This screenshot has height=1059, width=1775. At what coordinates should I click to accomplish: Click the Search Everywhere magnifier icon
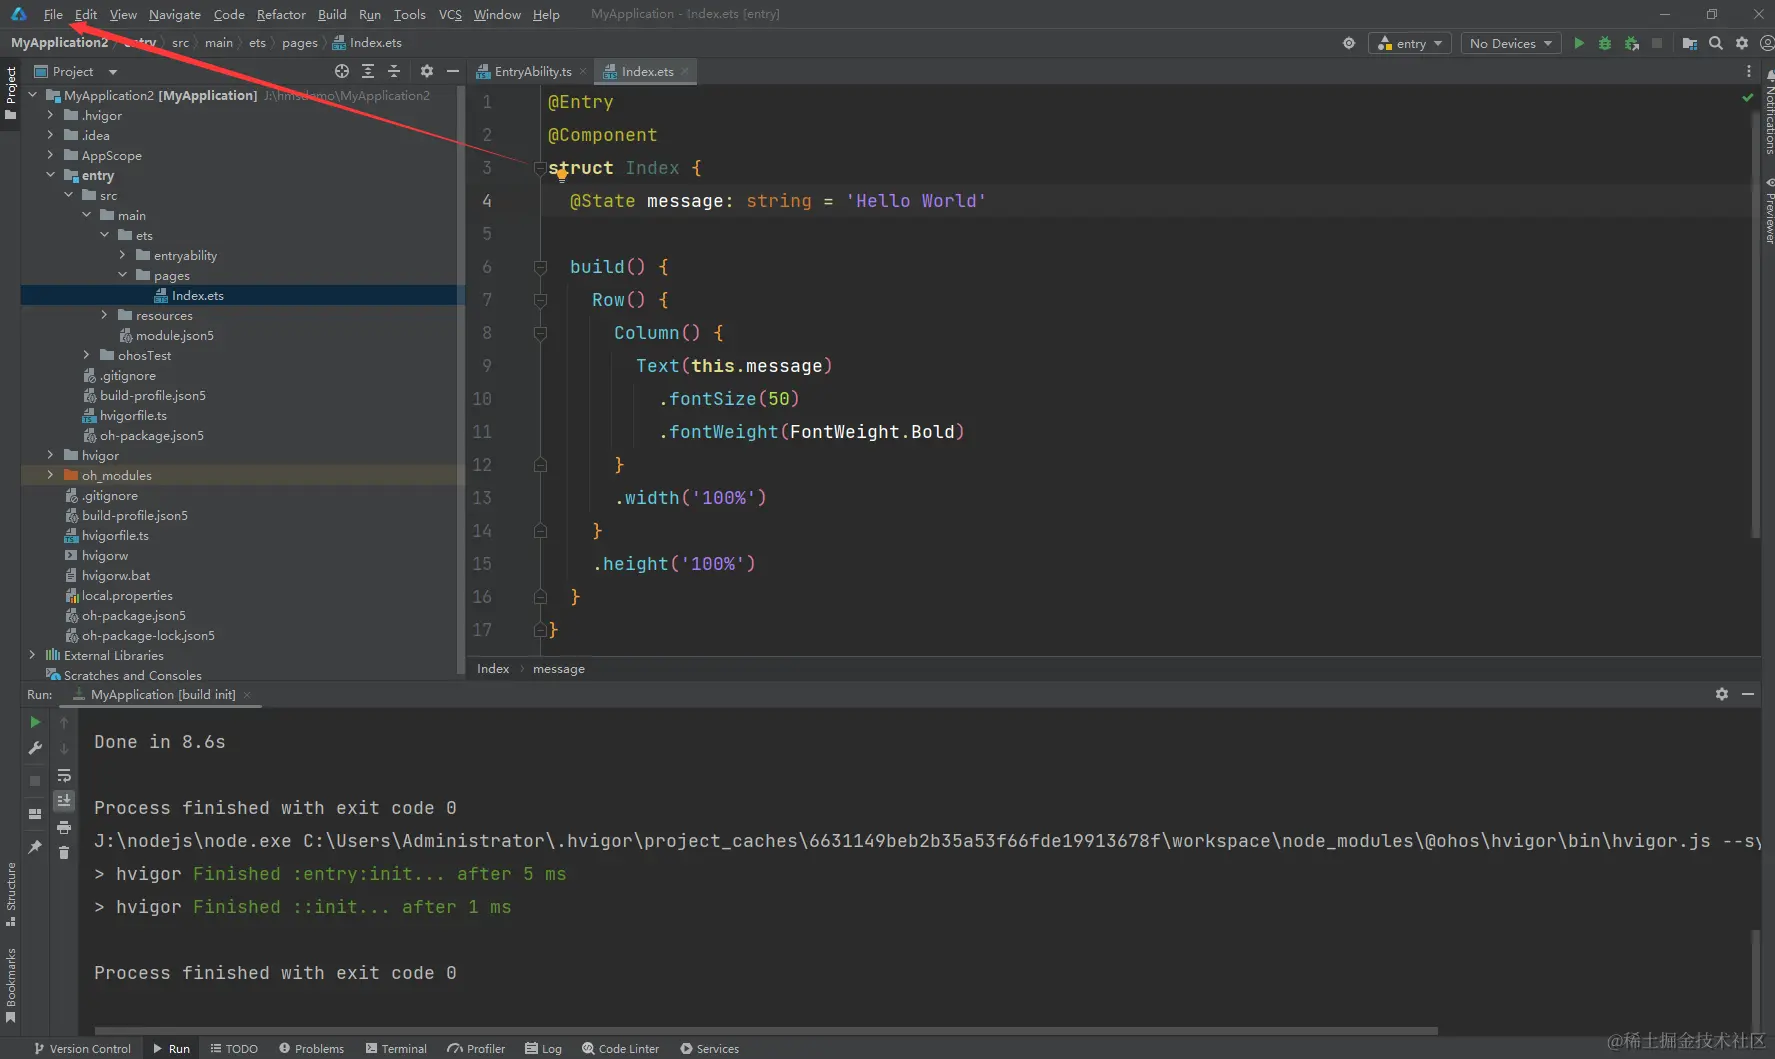pos(1716,43)
